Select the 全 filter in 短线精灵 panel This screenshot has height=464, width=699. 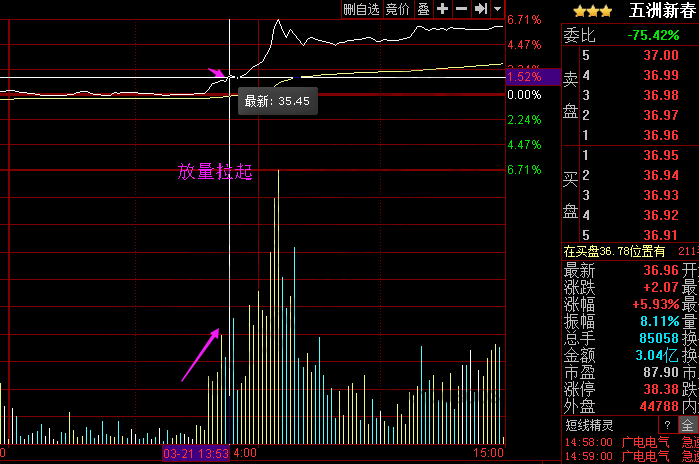tap(688, 425)
